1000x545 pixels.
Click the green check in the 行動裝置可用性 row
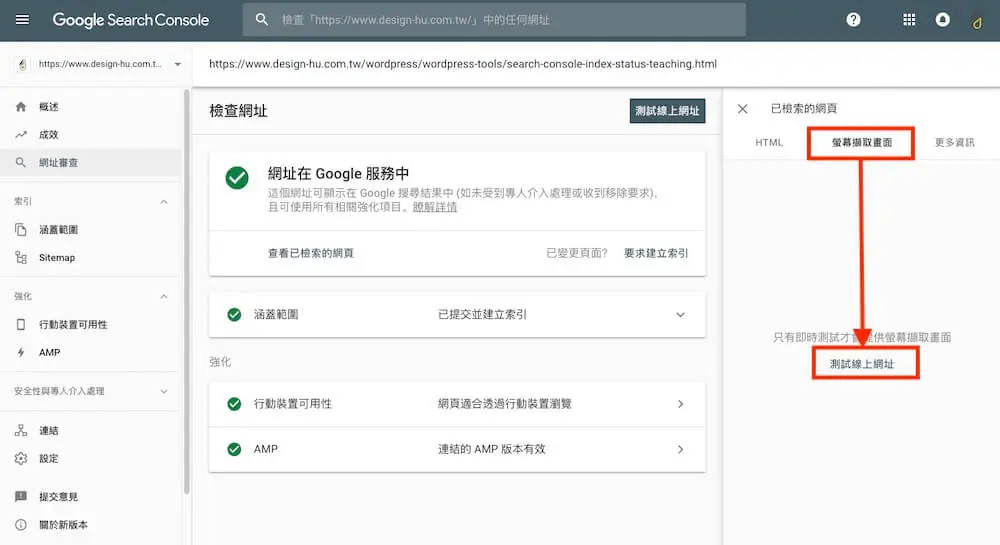(x=234, y=403)
